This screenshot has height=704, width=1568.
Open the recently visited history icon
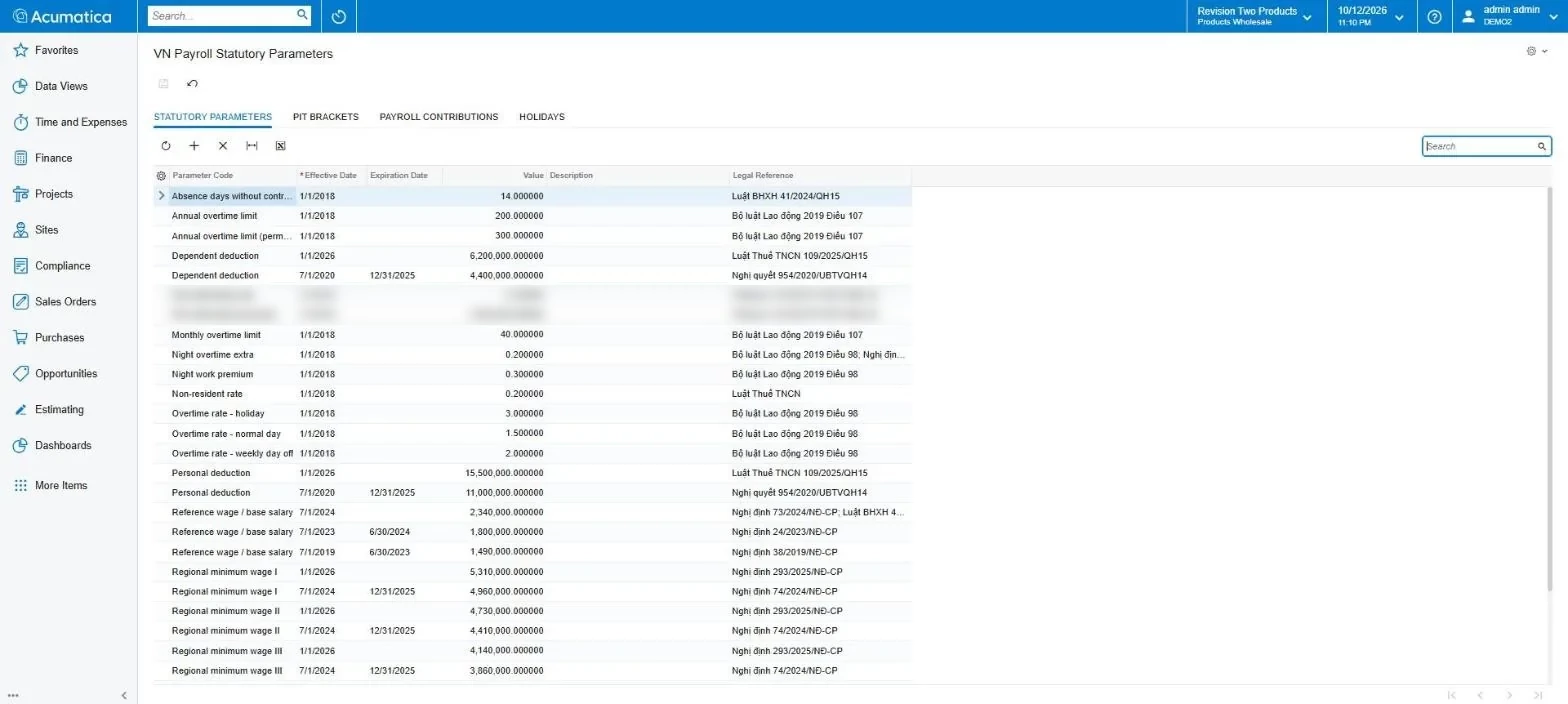point(338,16)
